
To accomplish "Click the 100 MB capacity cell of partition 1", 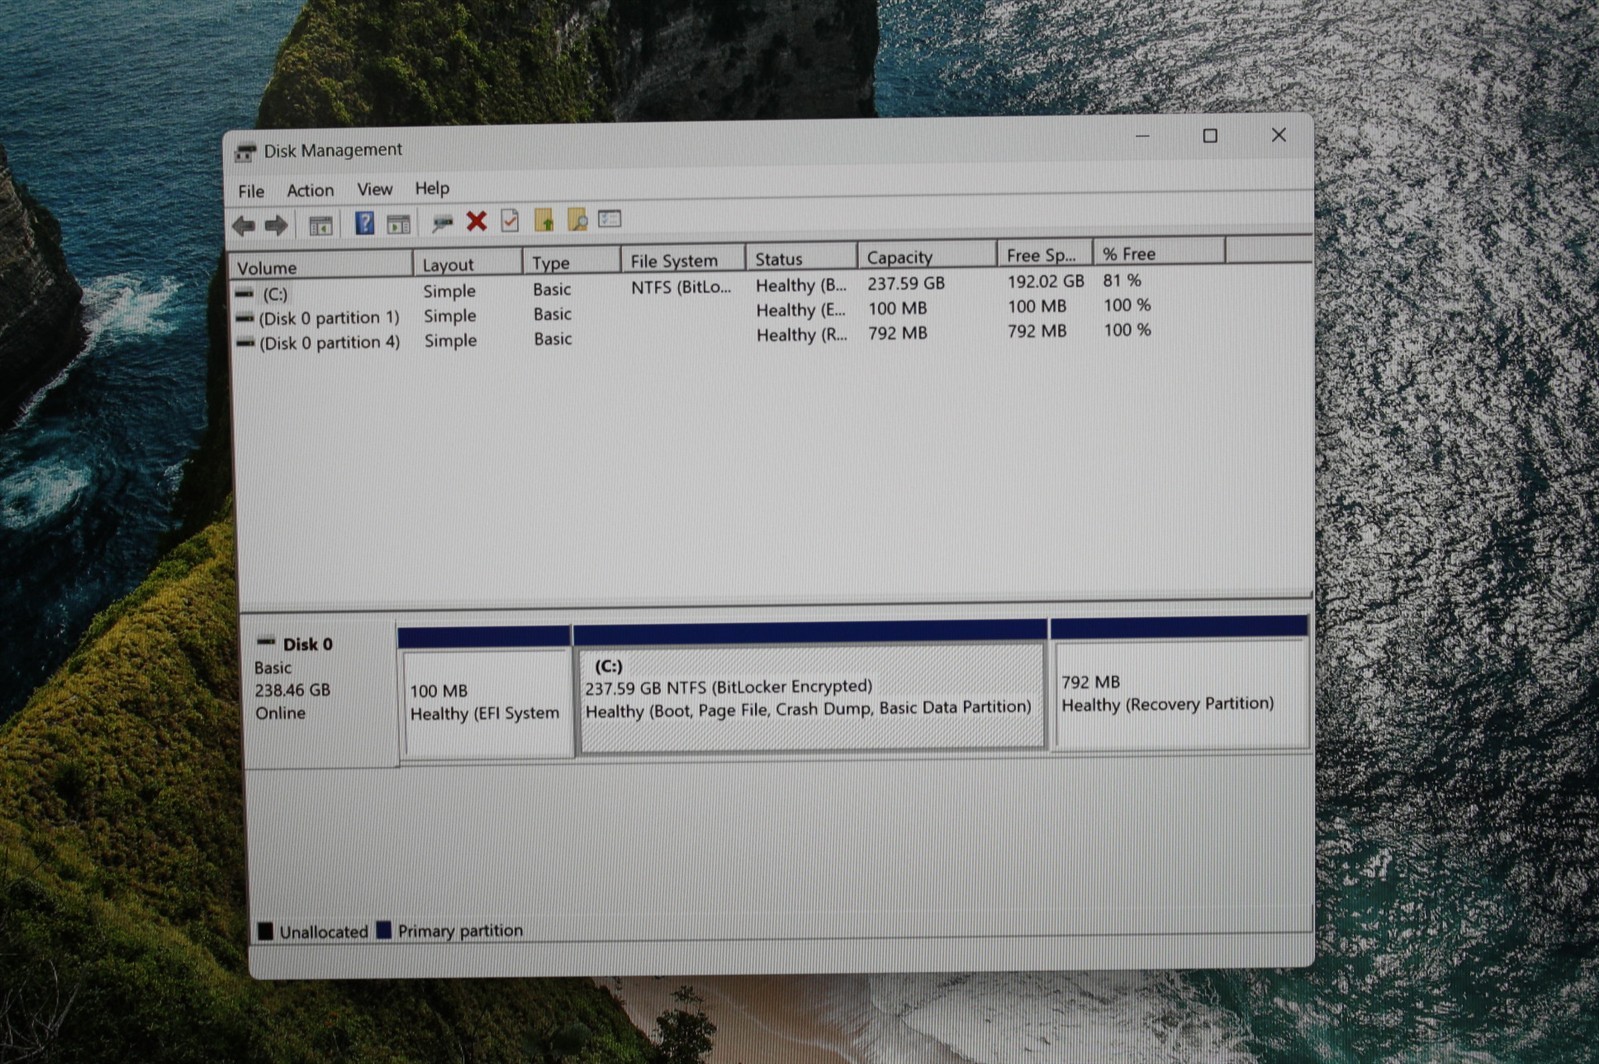I will pyautogui.click(x=897, y=308).
